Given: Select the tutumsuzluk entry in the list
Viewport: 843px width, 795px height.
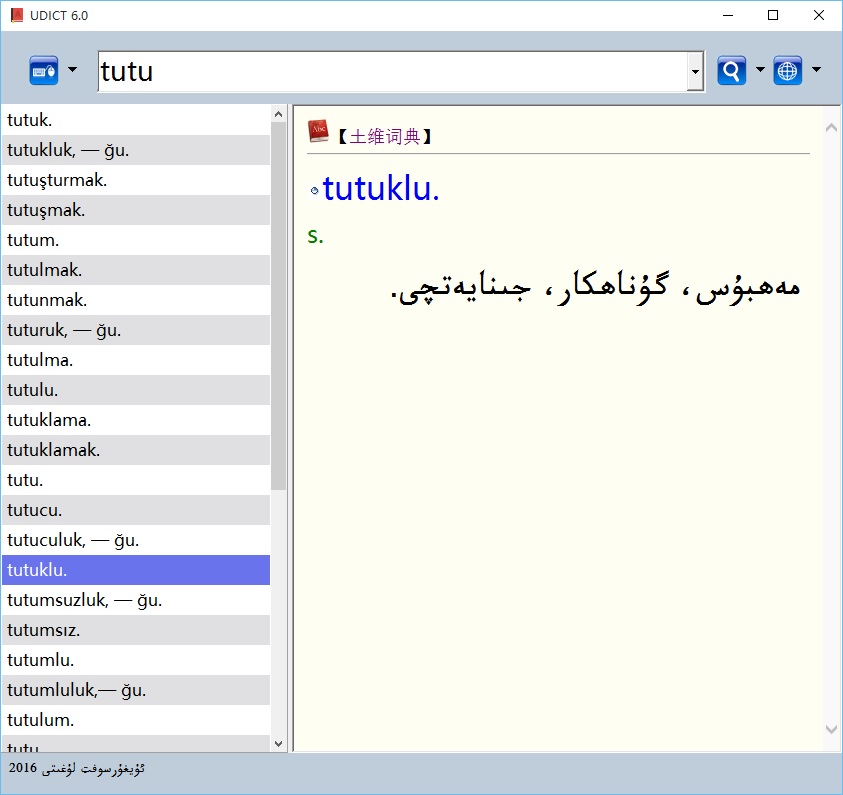Looking at the screenshot, I should click(84, 600).
